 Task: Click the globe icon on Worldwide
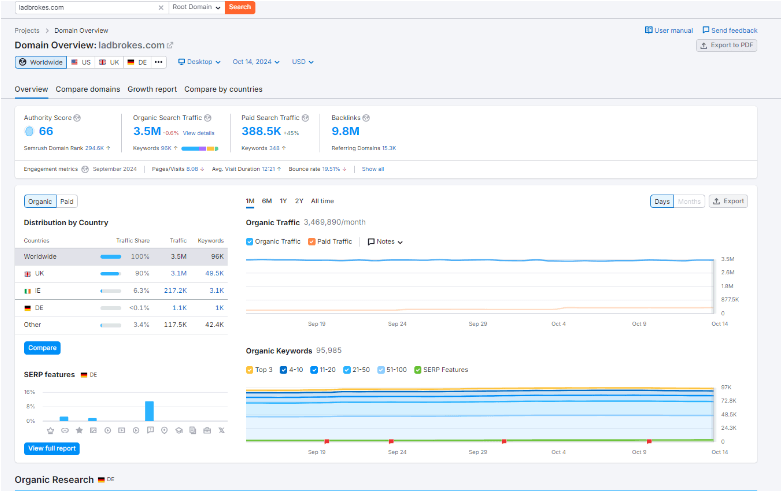pos(22,62)
